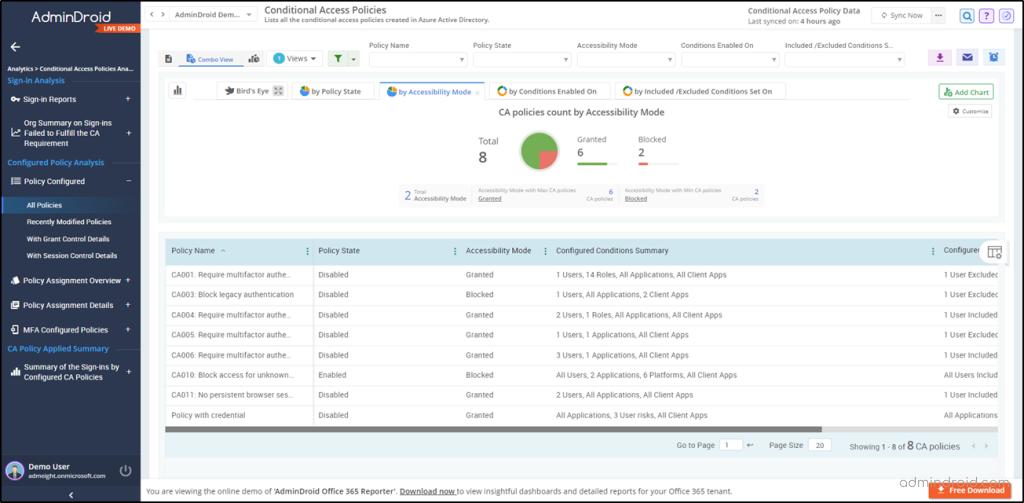
Task: Switch to the by Policy State tab
Action: point(335,91)
